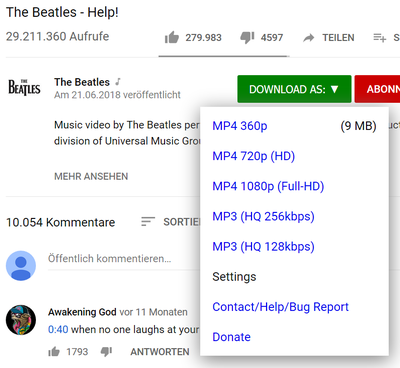The height and width of the screenshot is (368, 400).
Task: Select MP4 720p (HD) download option
Action: pos(254,156)
